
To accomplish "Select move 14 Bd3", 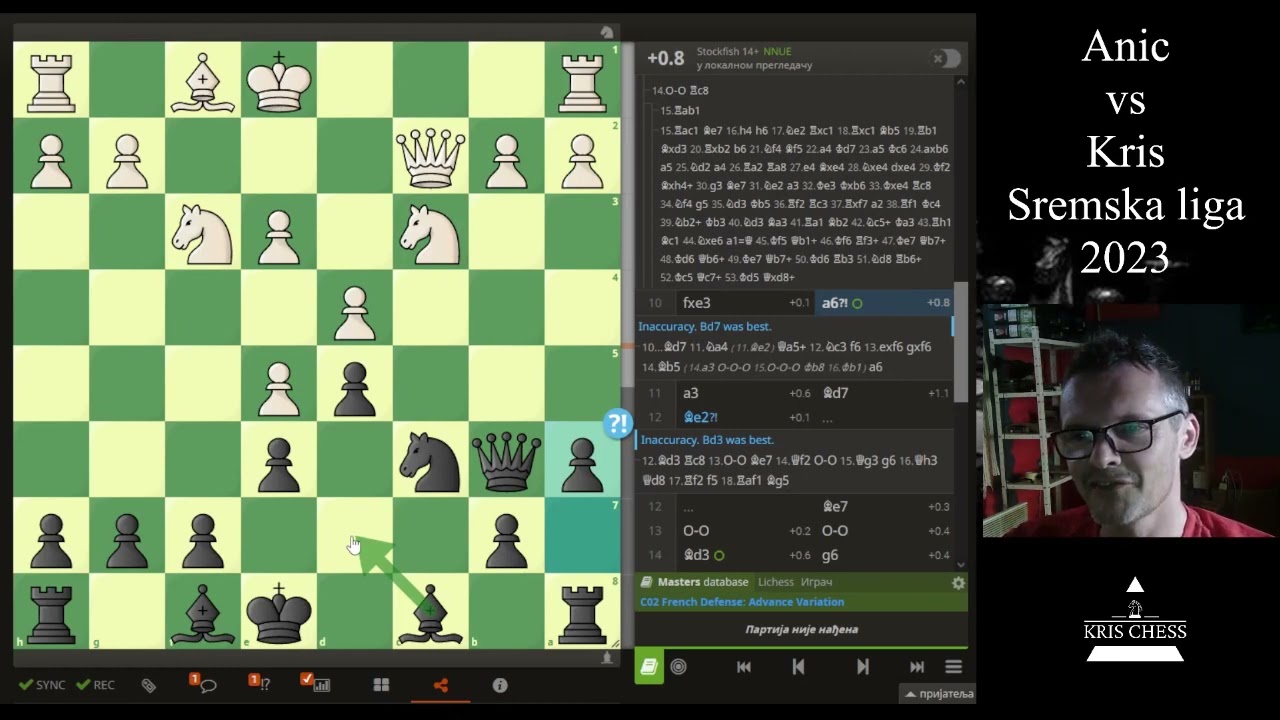I will [746, 555].
